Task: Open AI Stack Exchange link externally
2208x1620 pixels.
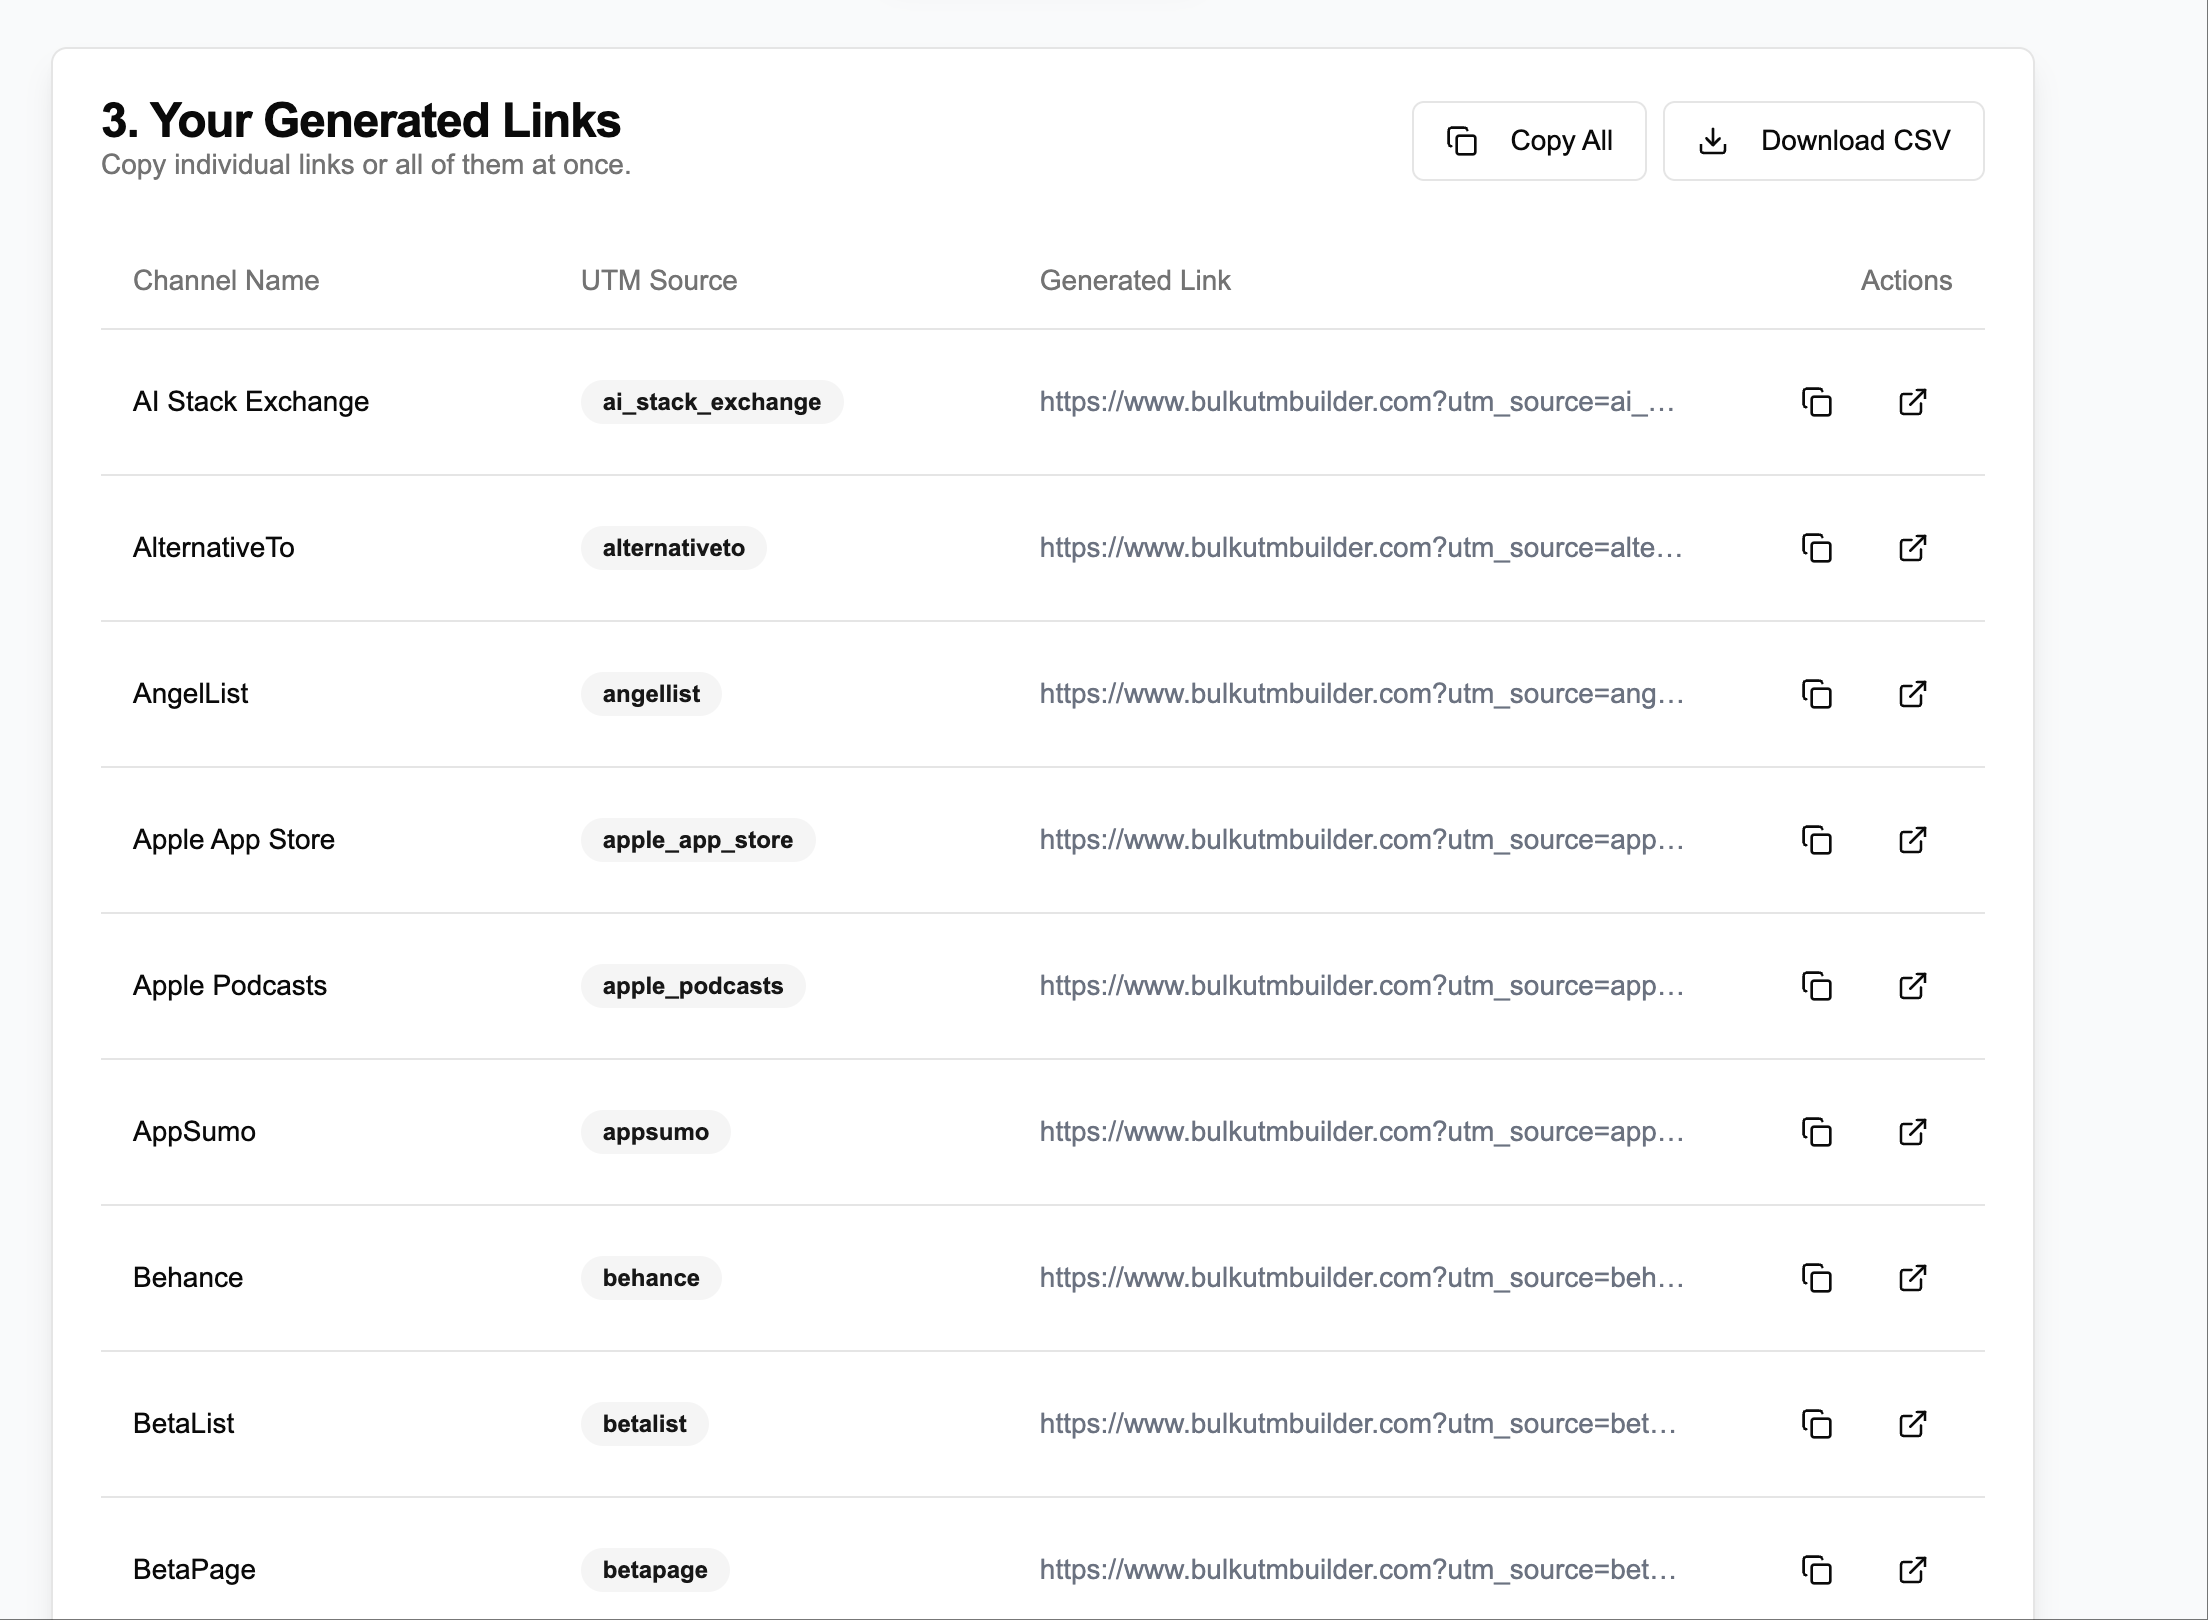Action: [1912, 402]
